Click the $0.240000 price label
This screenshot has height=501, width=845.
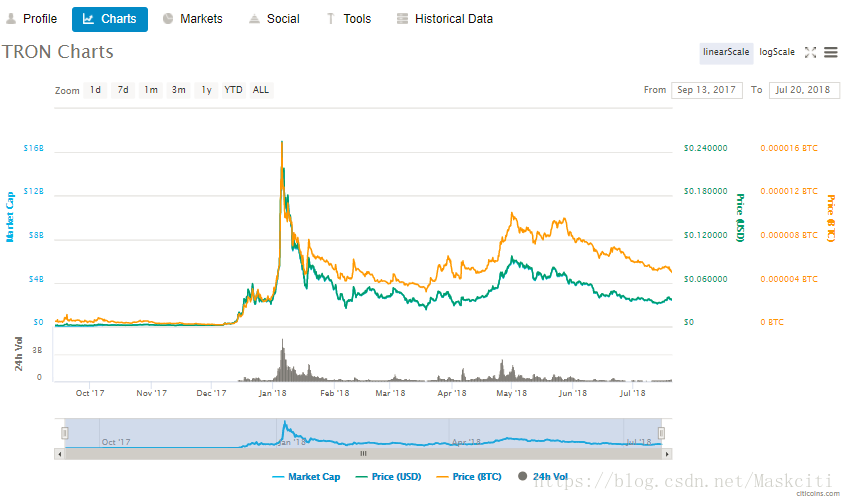(705, 148)
